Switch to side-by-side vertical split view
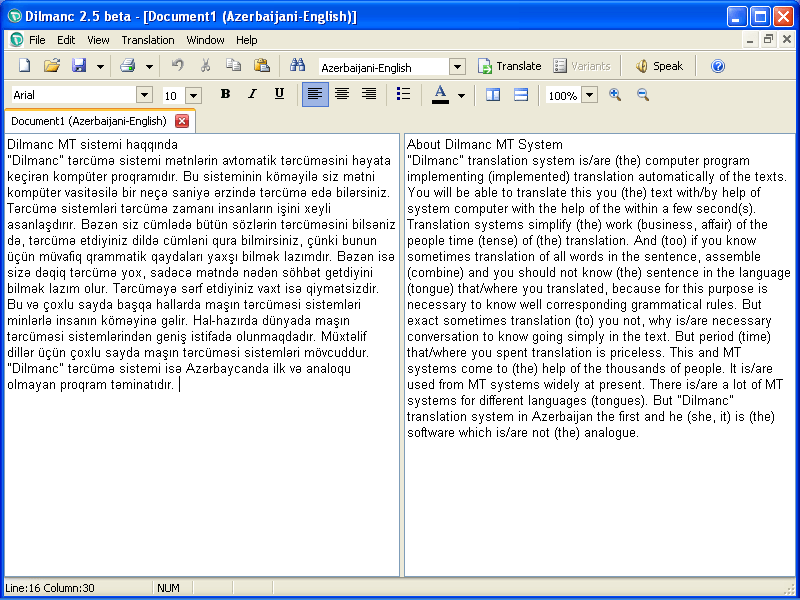The image size is (800, 600). (493, 95)
